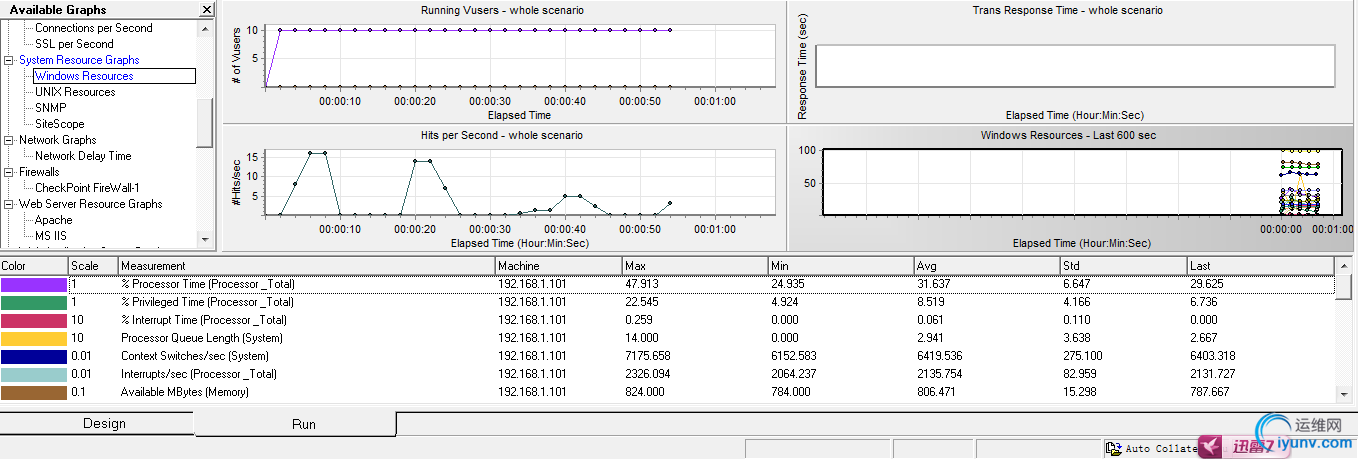Viewport: 1358px width, 459px height.
Task: Click the Xunlei bird icon
Action: point(1215,444)
